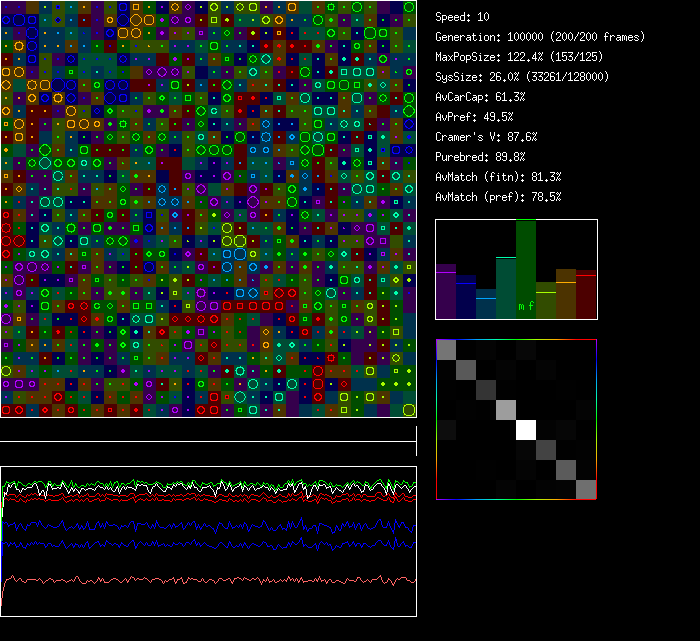Select the bottom-right gray cell of the matrix
This screenshot has height=641, width=700.
click(586, 489)
